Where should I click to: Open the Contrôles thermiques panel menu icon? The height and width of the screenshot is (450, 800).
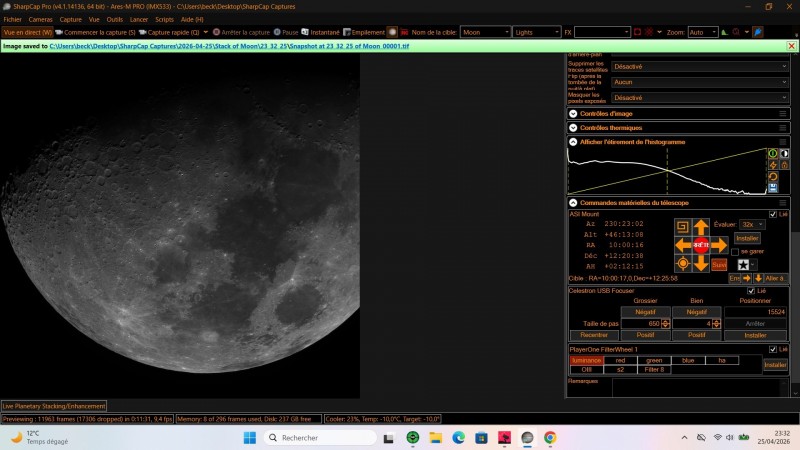[x=783, y=128]
